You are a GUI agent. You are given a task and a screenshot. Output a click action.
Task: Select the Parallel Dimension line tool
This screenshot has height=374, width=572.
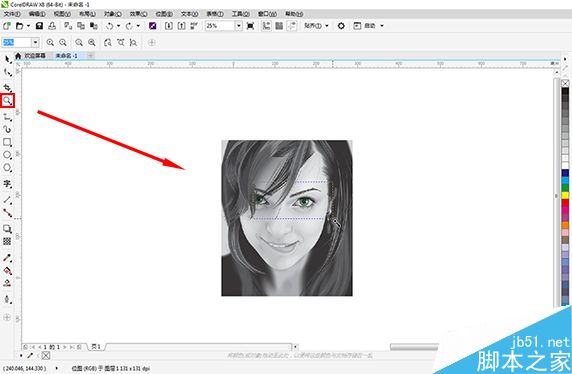click(x=7, y=200)
